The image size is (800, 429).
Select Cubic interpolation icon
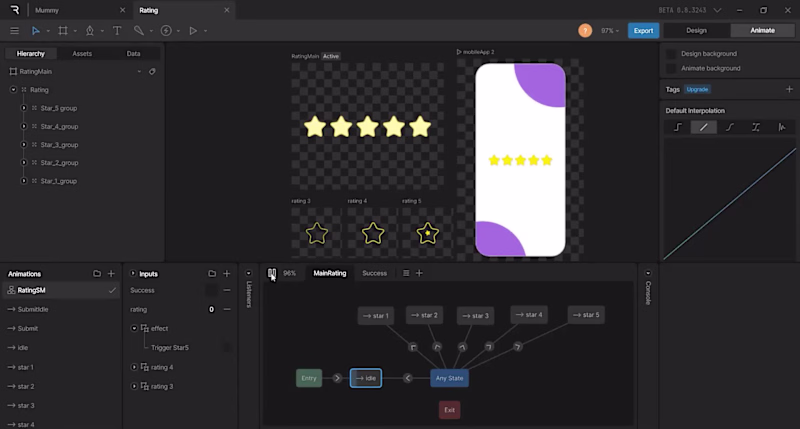(730, 127)
